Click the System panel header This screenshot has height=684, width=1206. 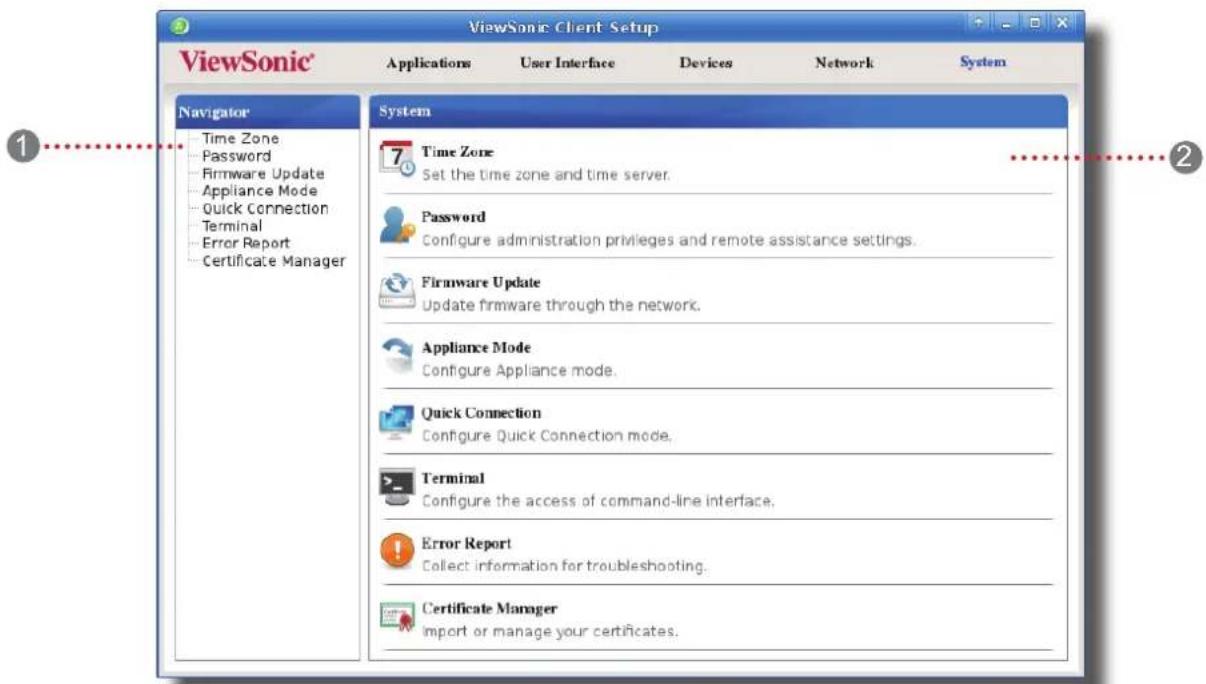coord(718,112)
